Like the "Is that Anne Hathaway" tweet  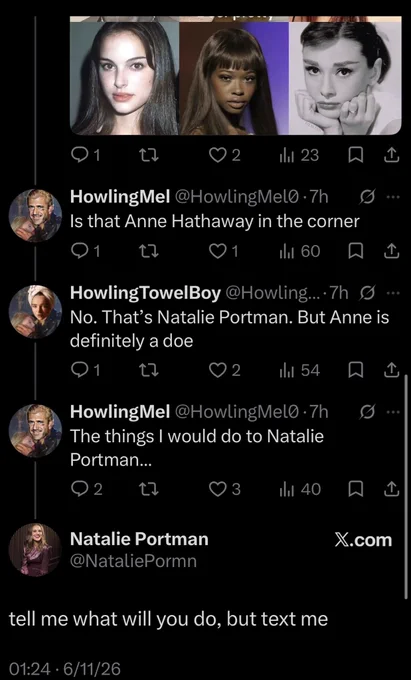[224, 251]
